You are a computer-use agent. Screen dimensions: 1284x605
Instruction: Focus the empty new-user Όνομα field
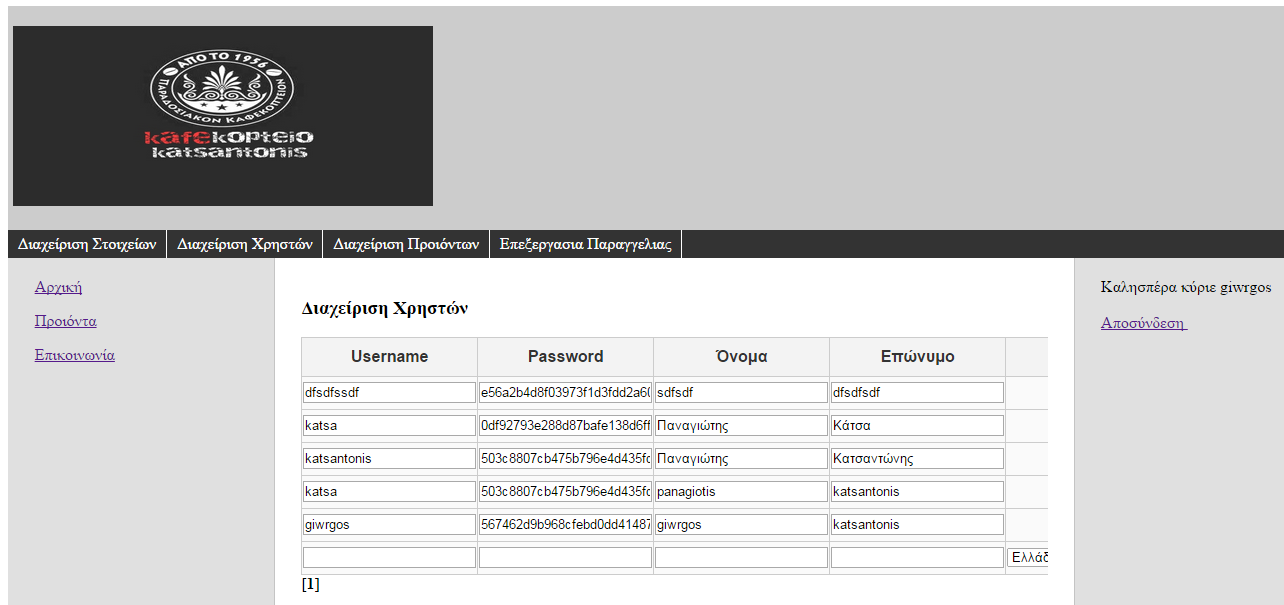741,558
